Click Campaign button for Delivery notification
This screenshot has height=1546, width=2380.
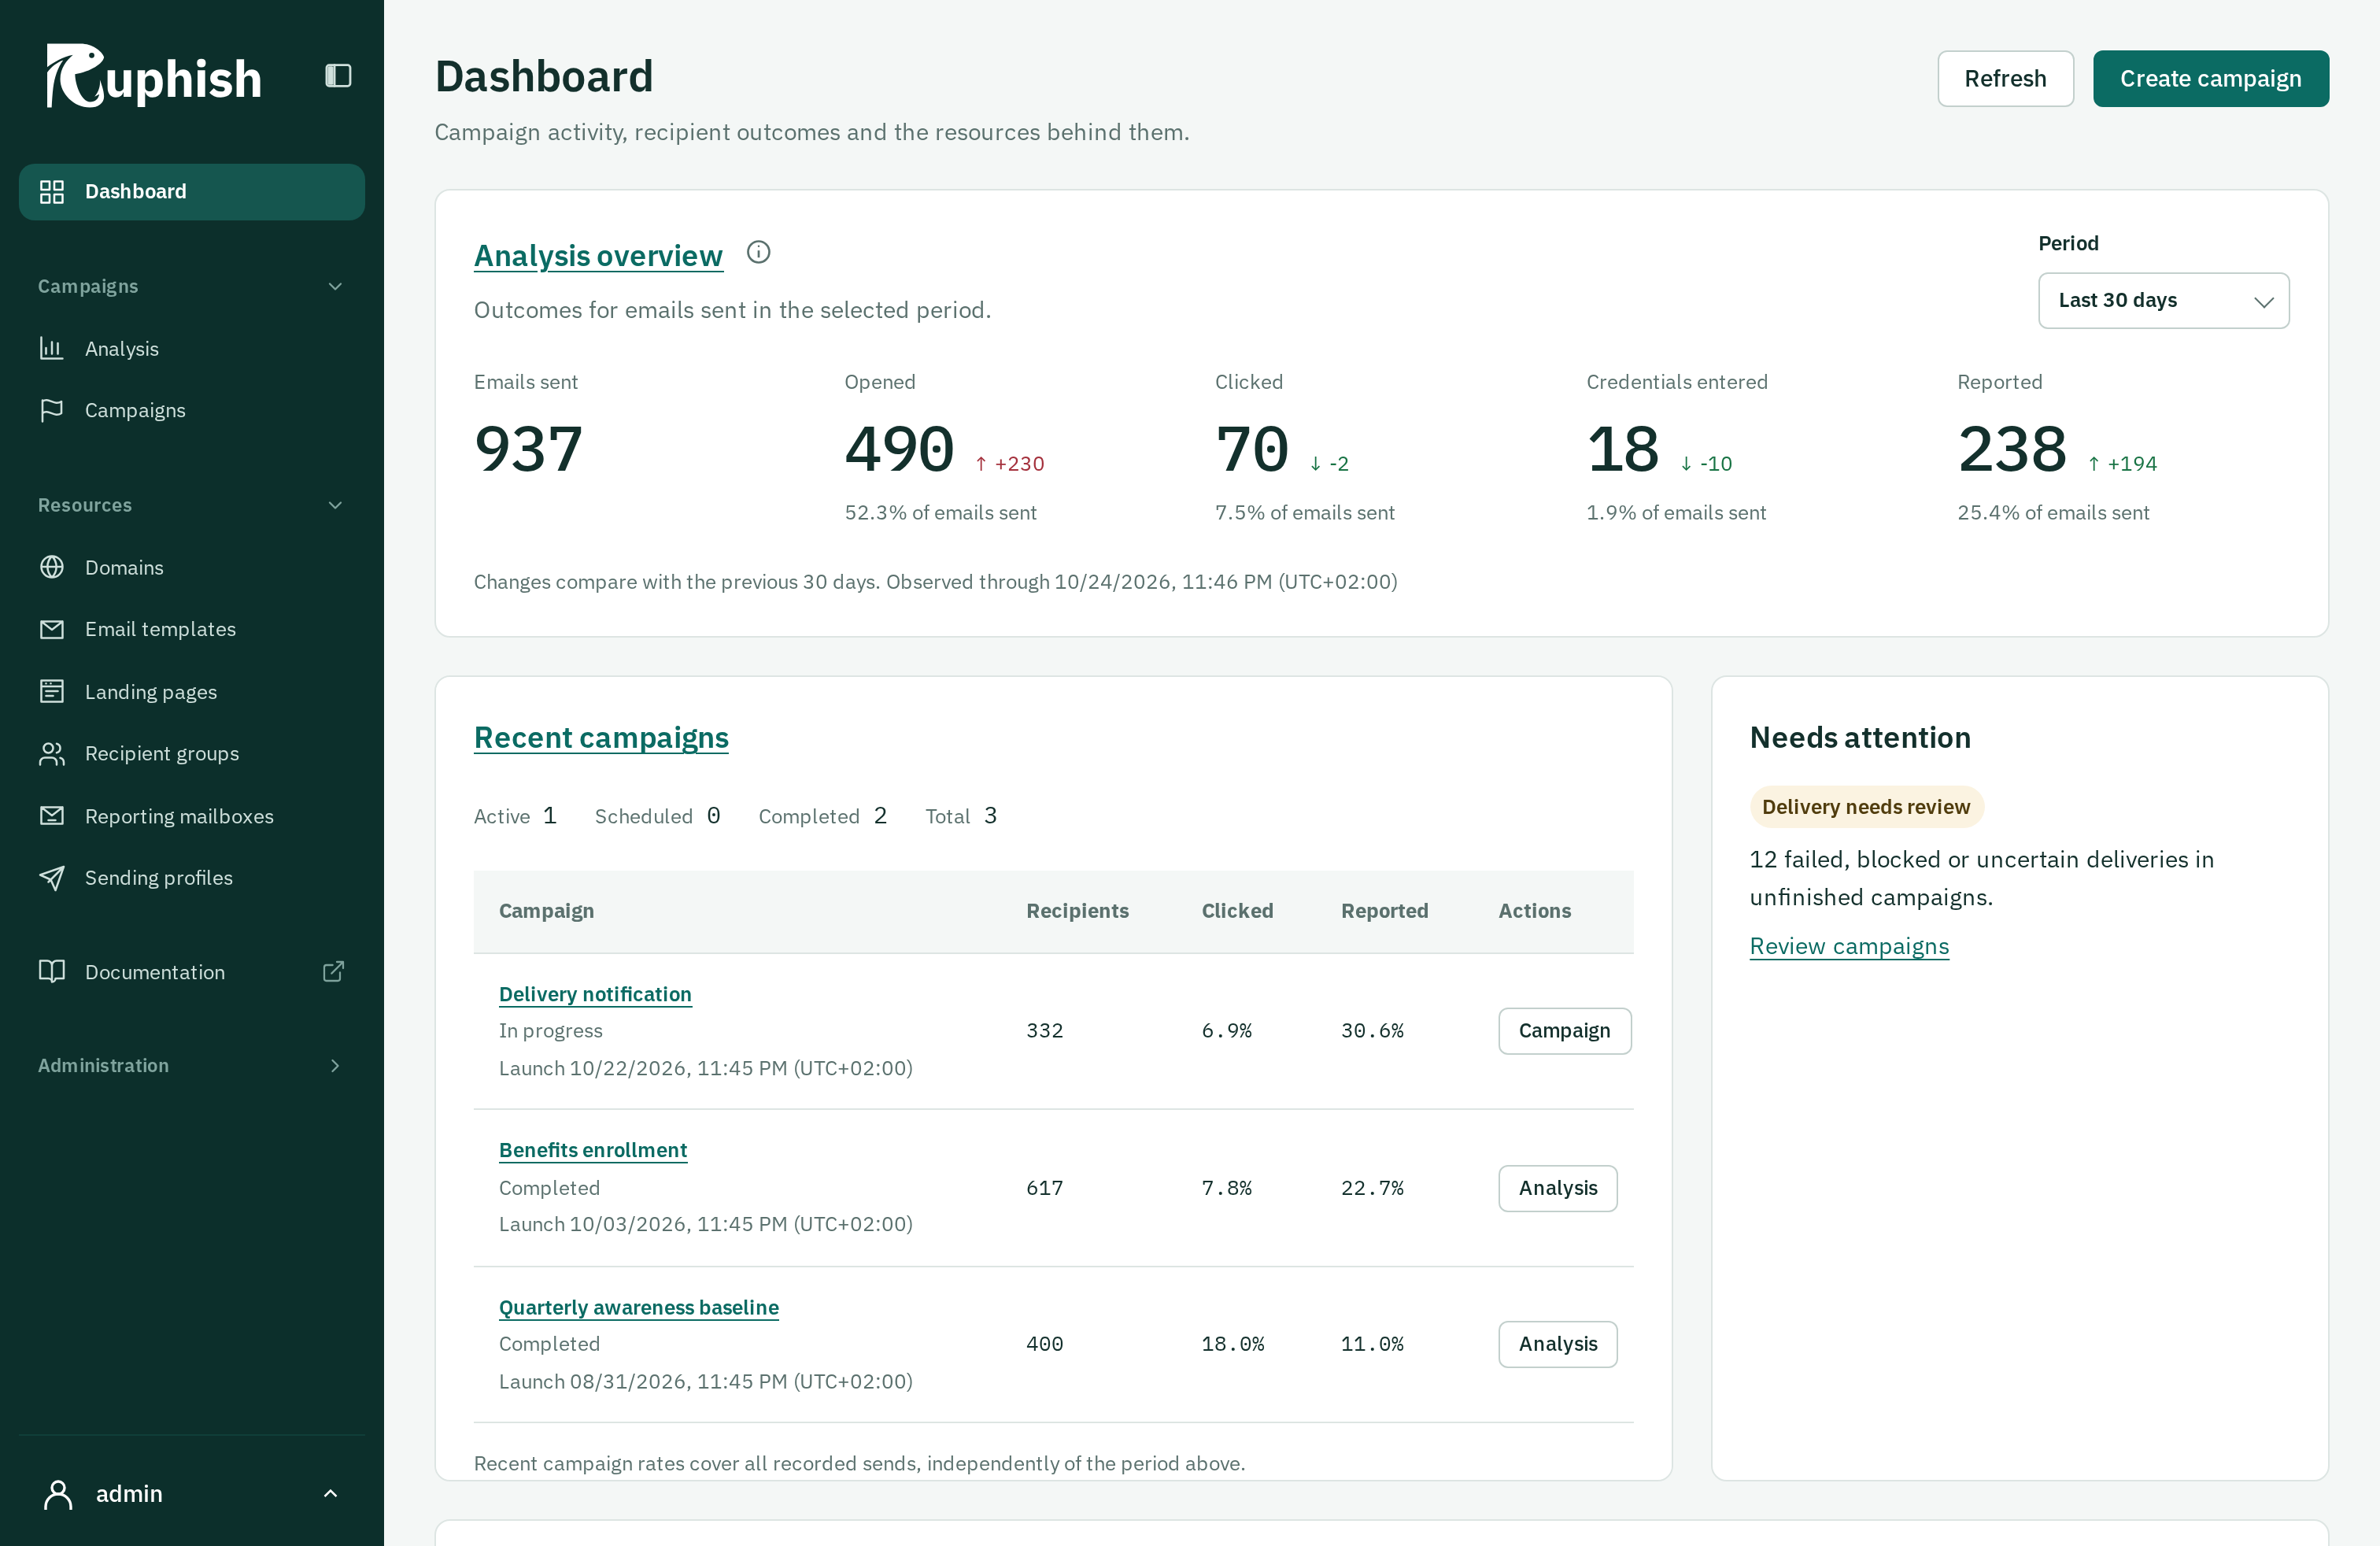click(x=1565, y=1031)
